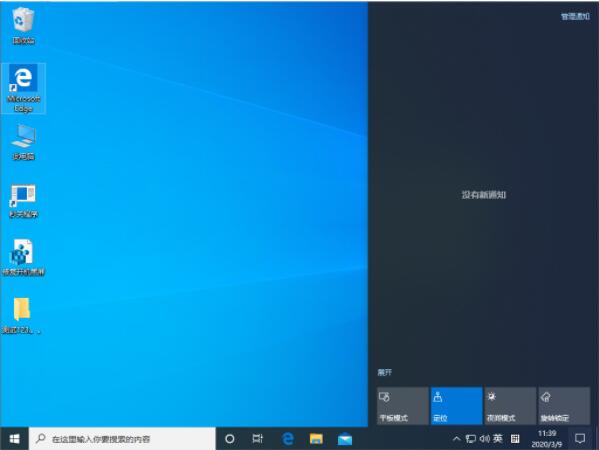Expand the quick actions with 展开
This screenshot has width=599, height=450.
[x=385, y=372]
